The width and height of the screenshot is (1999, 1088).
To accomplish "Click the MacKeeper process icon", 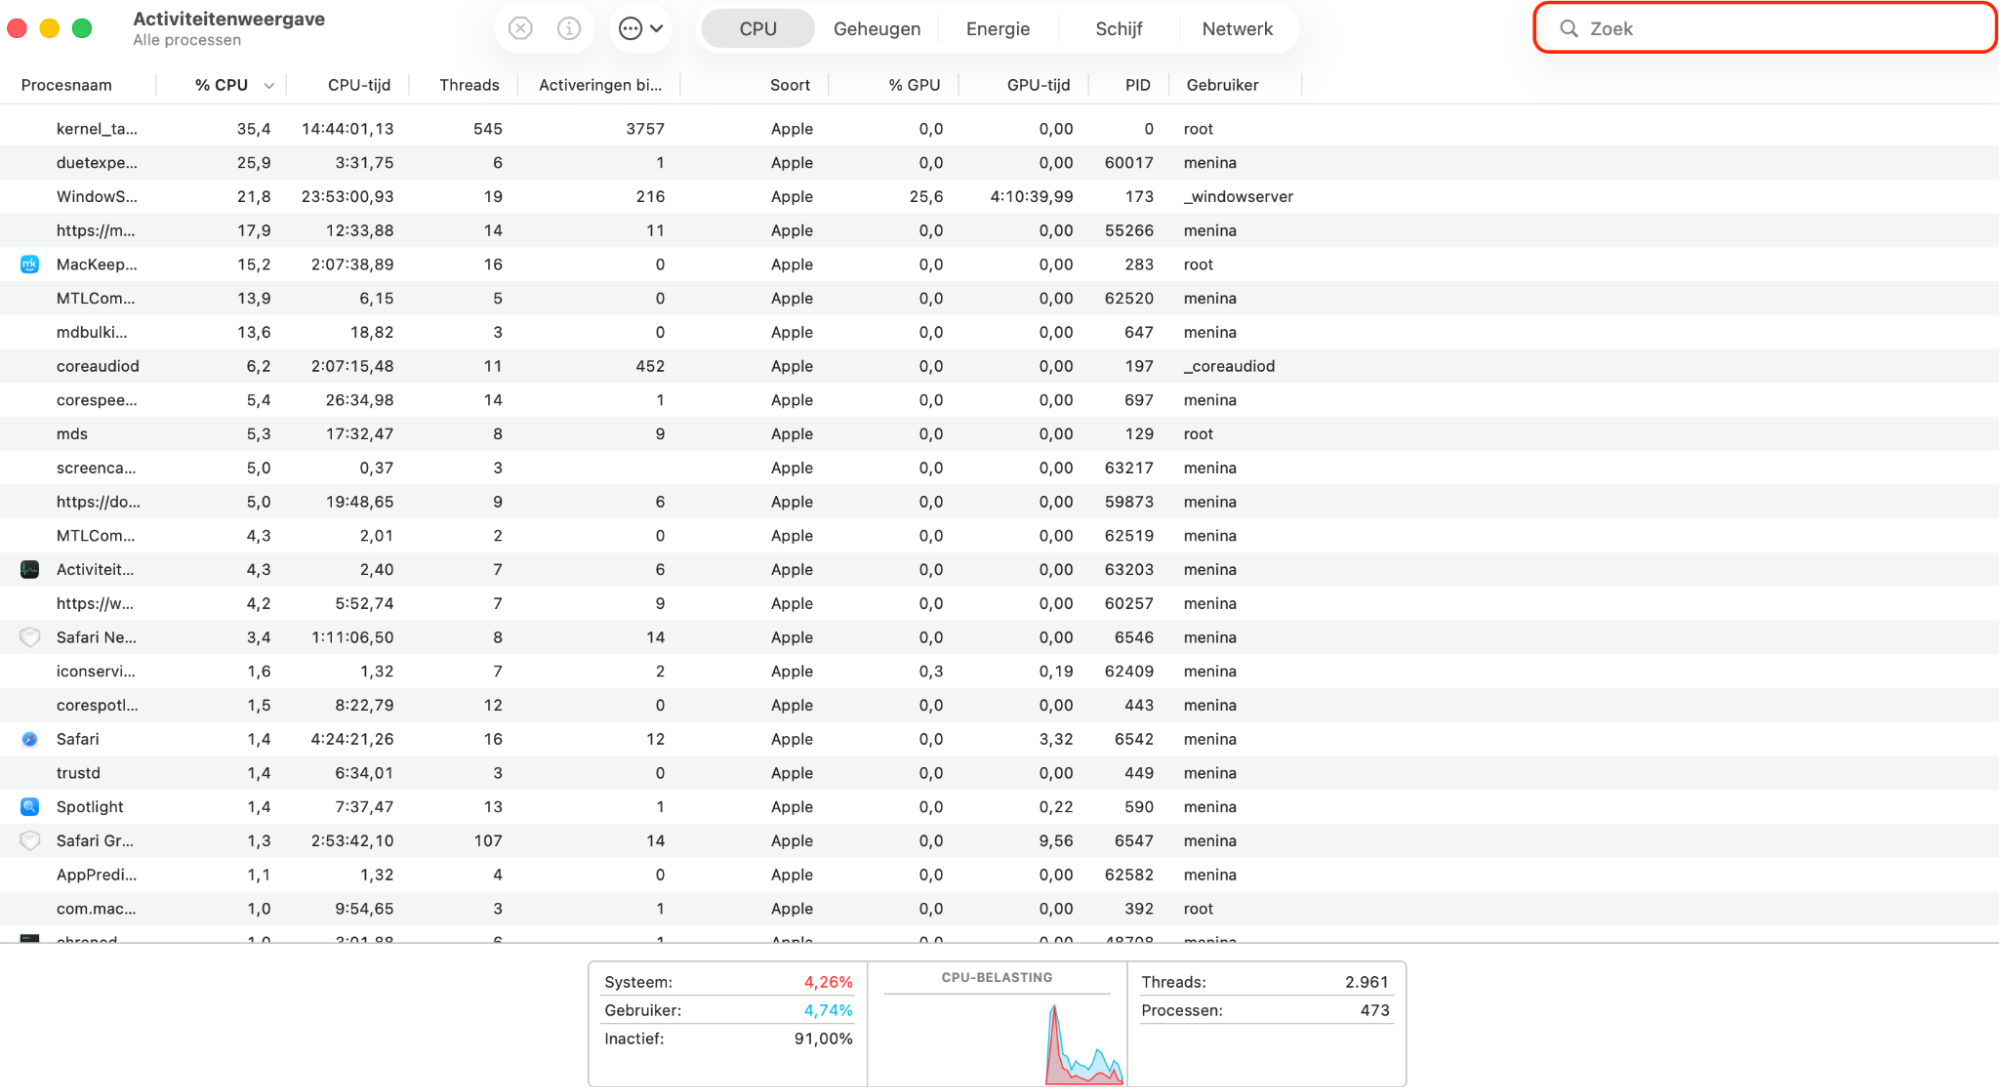I will (30, 264).
